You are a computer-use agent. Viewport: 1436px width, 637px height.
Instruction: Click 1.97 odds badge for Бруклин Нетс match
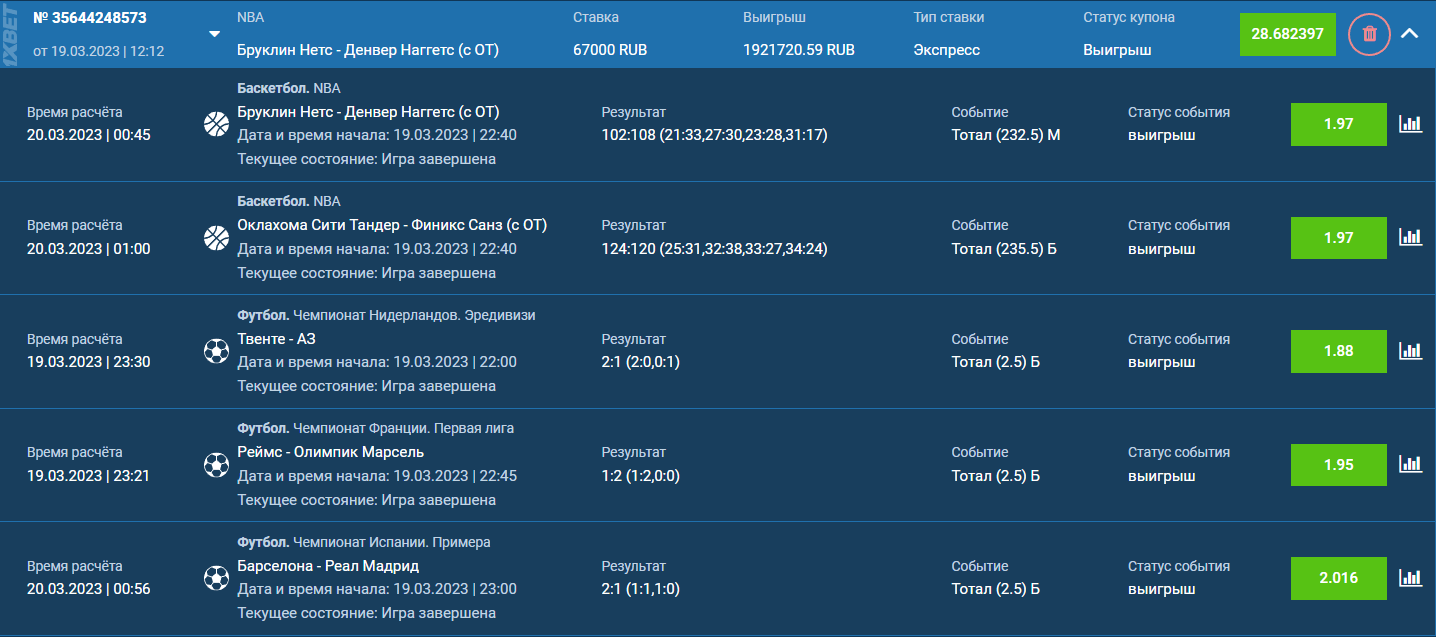coord(1339,124)
